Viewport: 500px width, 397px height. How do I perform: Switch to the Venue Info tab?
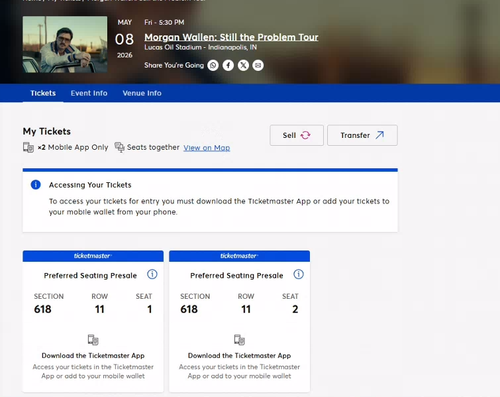[x=142, y=93]
